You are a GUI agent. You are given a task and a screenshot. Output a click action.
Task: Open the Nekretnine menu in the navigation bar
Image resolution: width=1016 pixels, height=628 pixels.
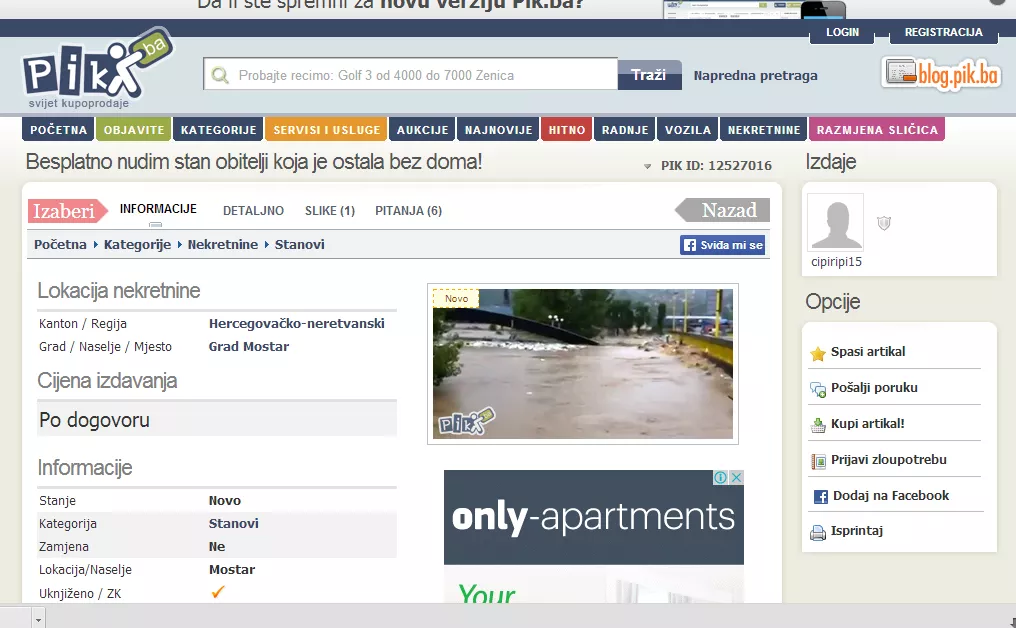coord(763,130)
